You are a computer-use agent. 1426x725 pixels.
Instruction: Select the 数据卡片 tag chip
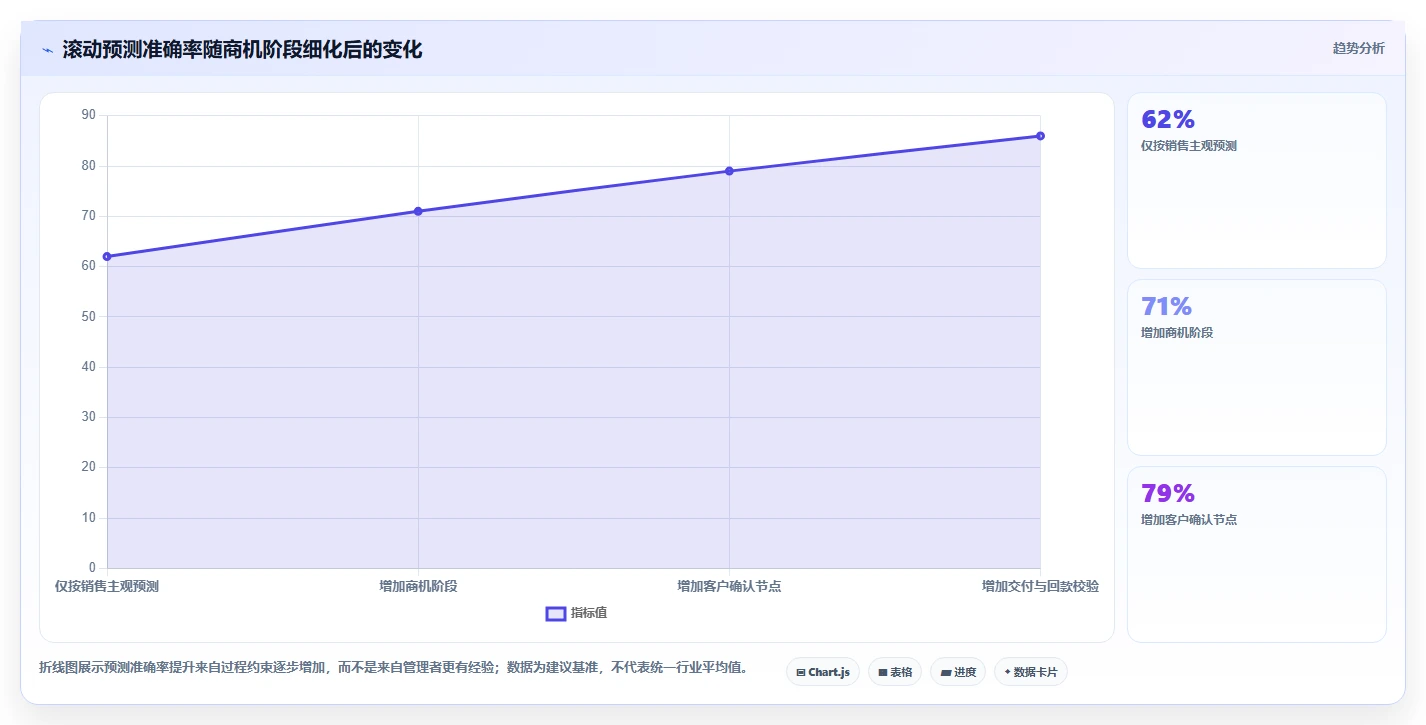point(1031,672)
